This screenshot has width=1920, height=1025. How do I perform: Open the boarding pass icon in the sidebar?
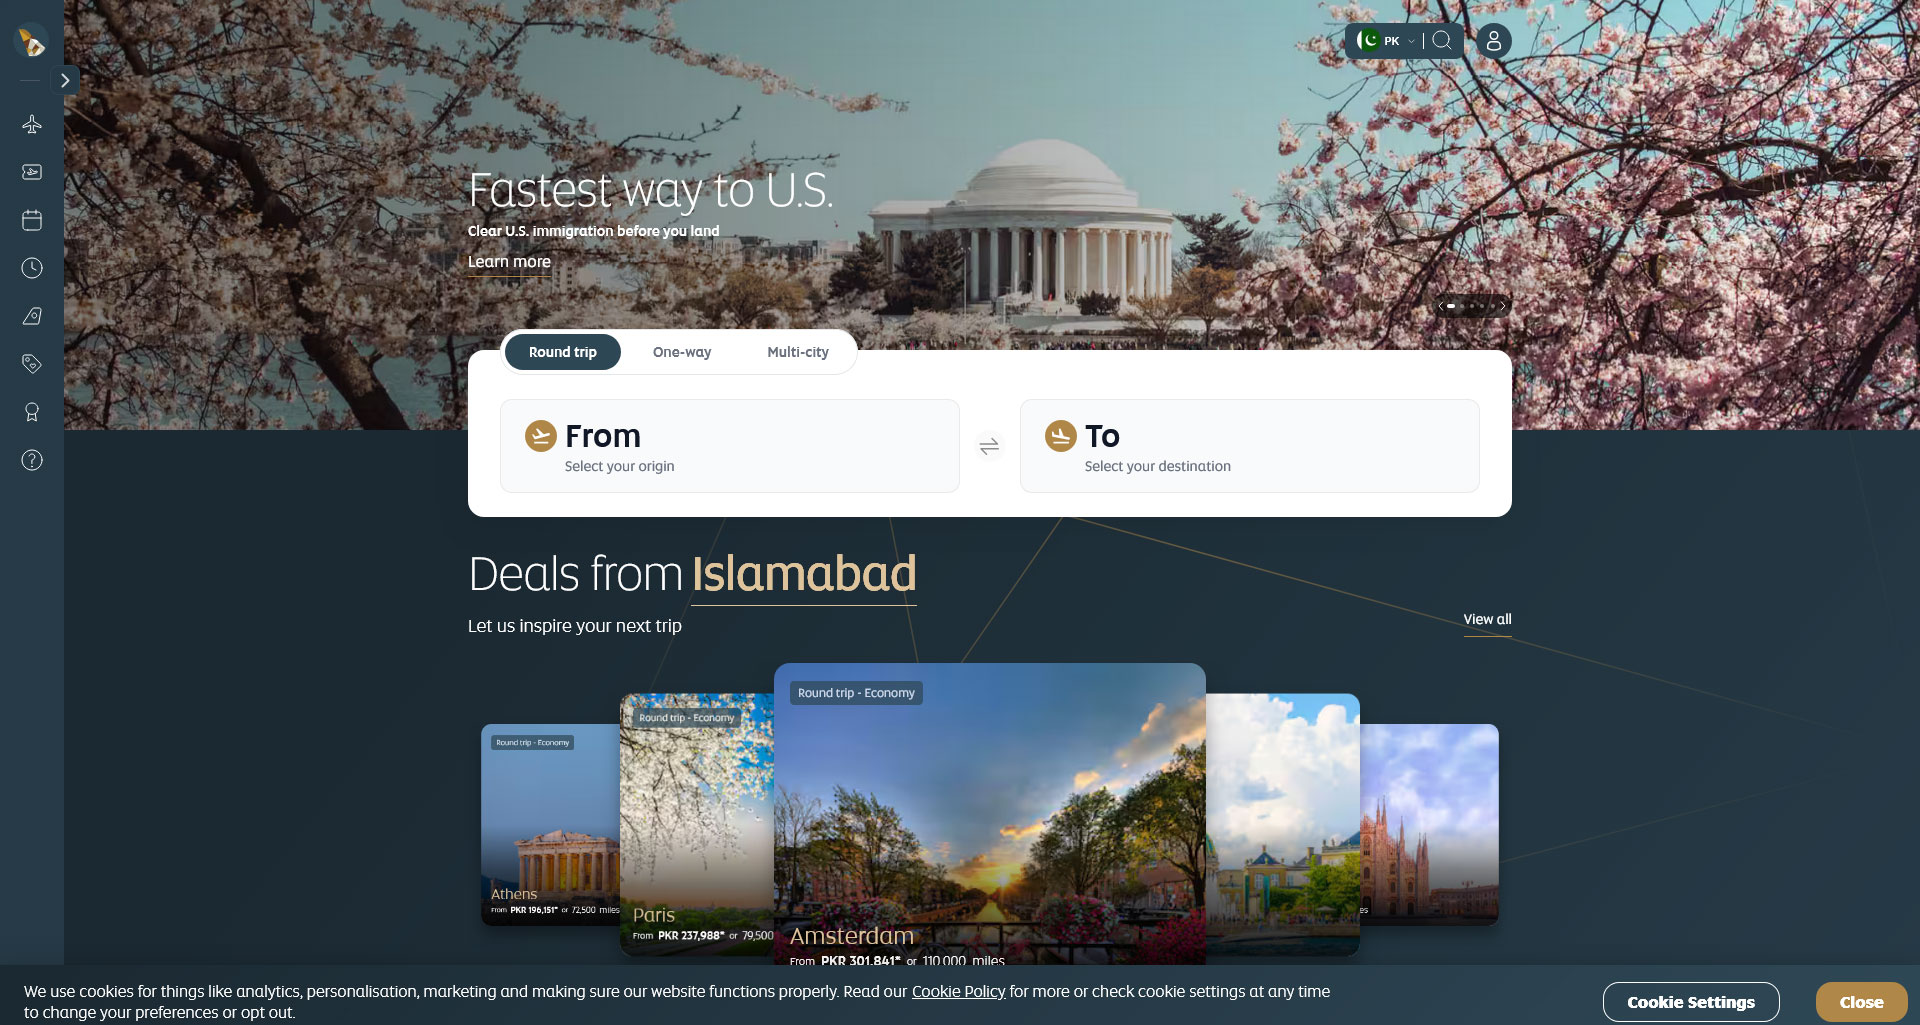coord(32,172)
